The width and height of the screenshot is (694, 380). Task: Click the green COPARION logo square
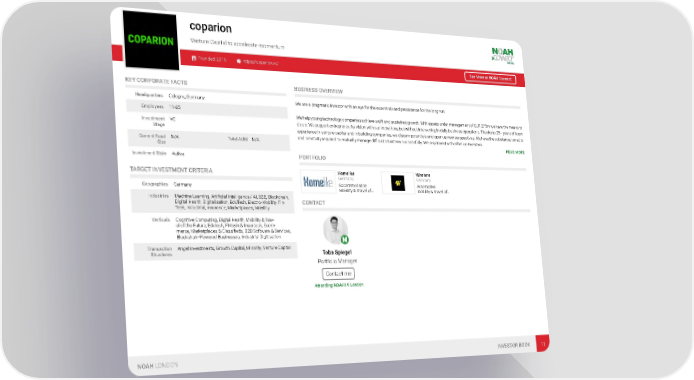[x=151, y=40]
